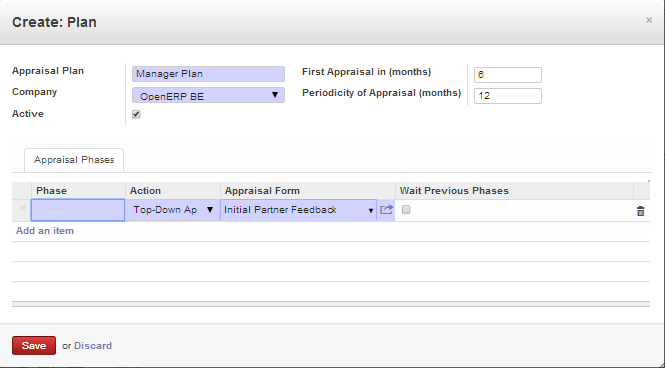
Task: Click the Save button
Action: point(34,346)
